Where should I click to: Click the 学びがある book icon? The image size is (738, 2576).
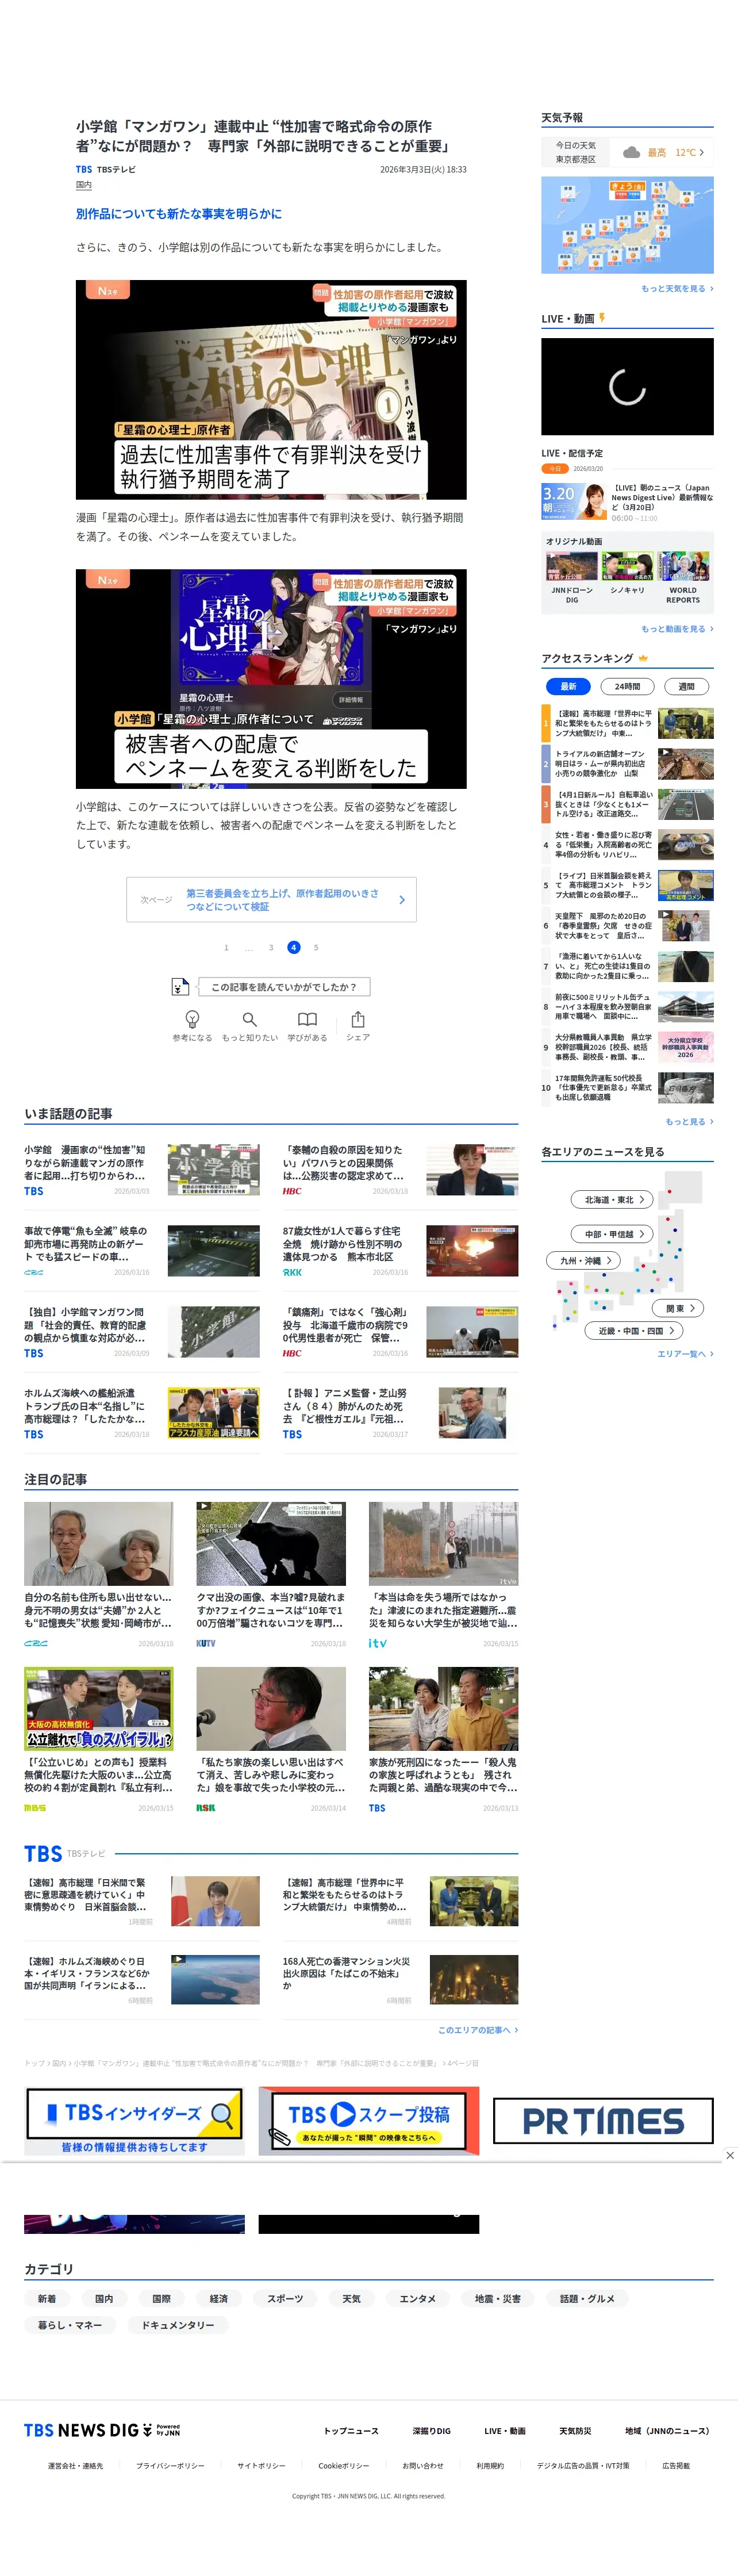307,1019
